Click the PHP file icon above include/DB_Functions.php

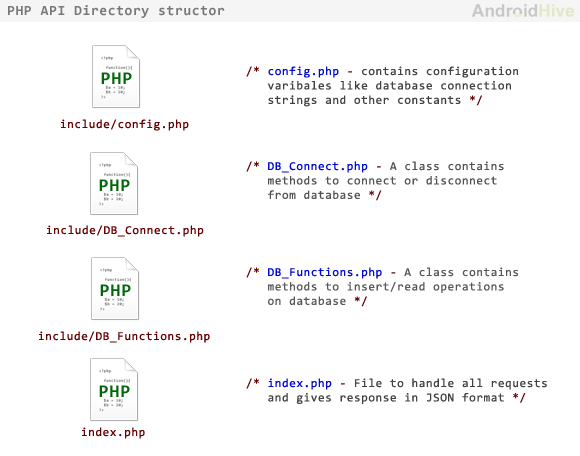(115, 288)
